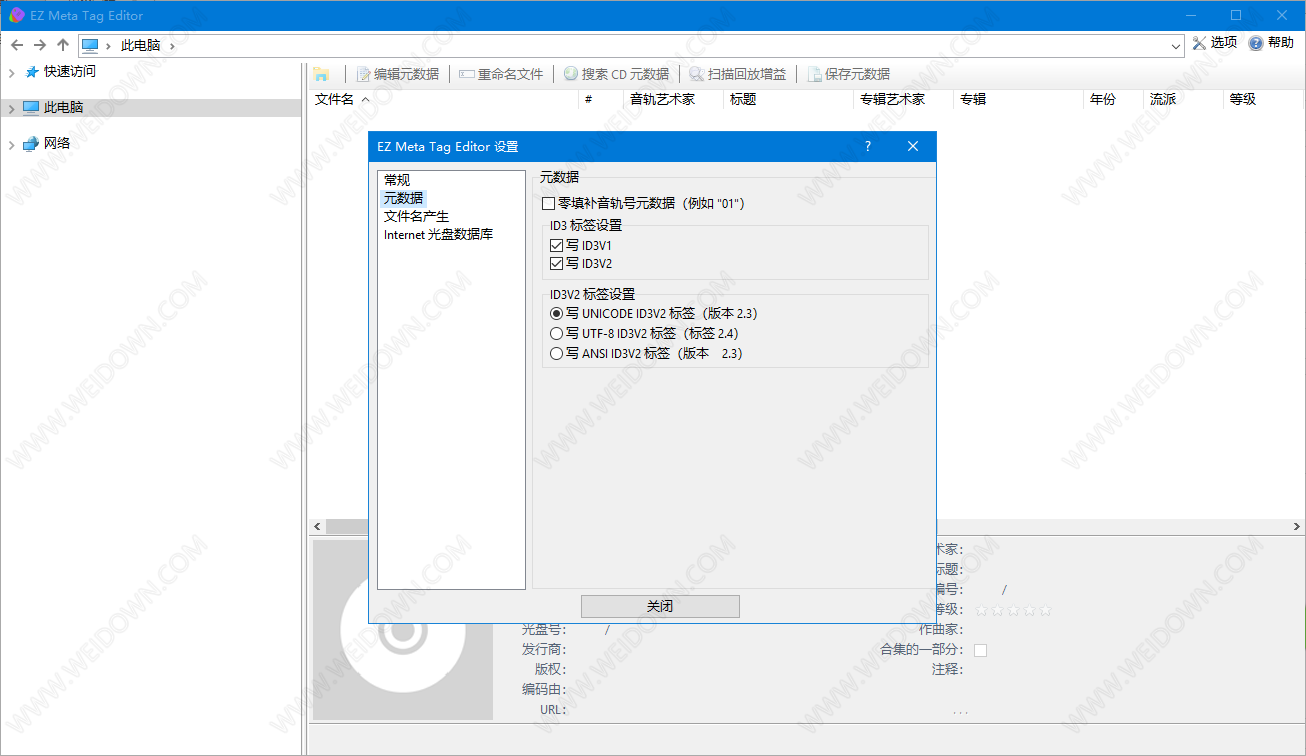Click the scrollbar right arrow
The height and width of the screenshot is (756, 1306).
[x=1298, y=526]
